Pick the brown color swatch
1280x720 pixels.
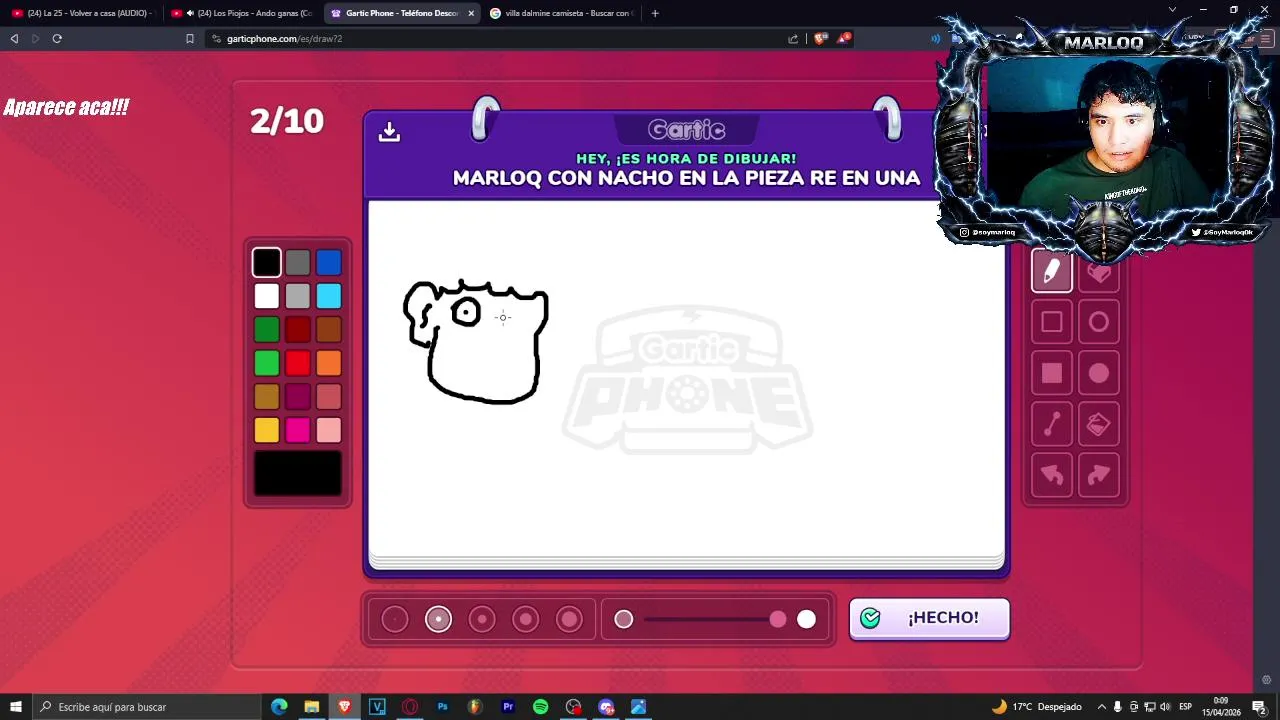click(x=328, y=329)
